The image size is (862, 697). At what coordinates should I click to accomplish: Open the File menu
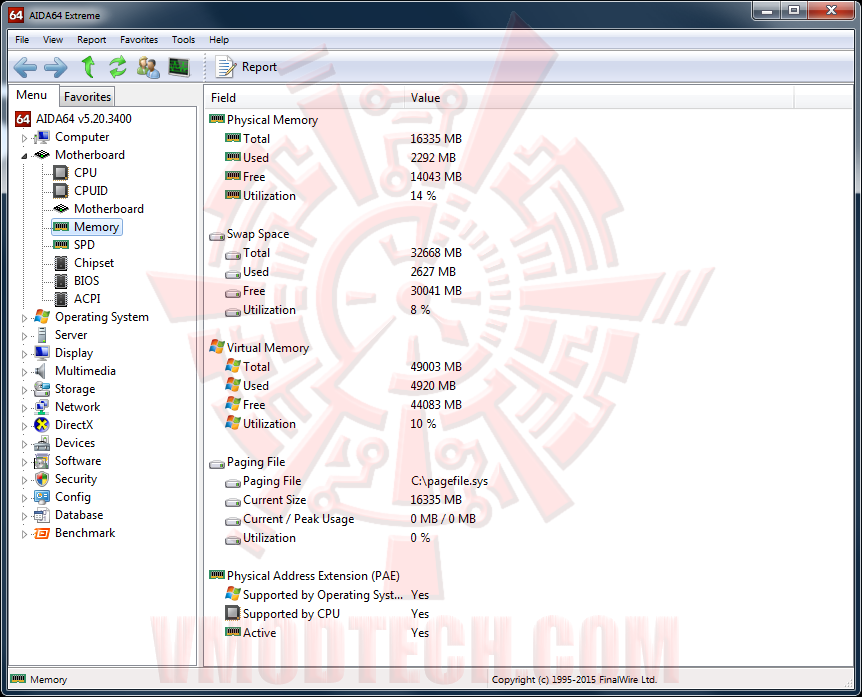click(x=22, y=40)
